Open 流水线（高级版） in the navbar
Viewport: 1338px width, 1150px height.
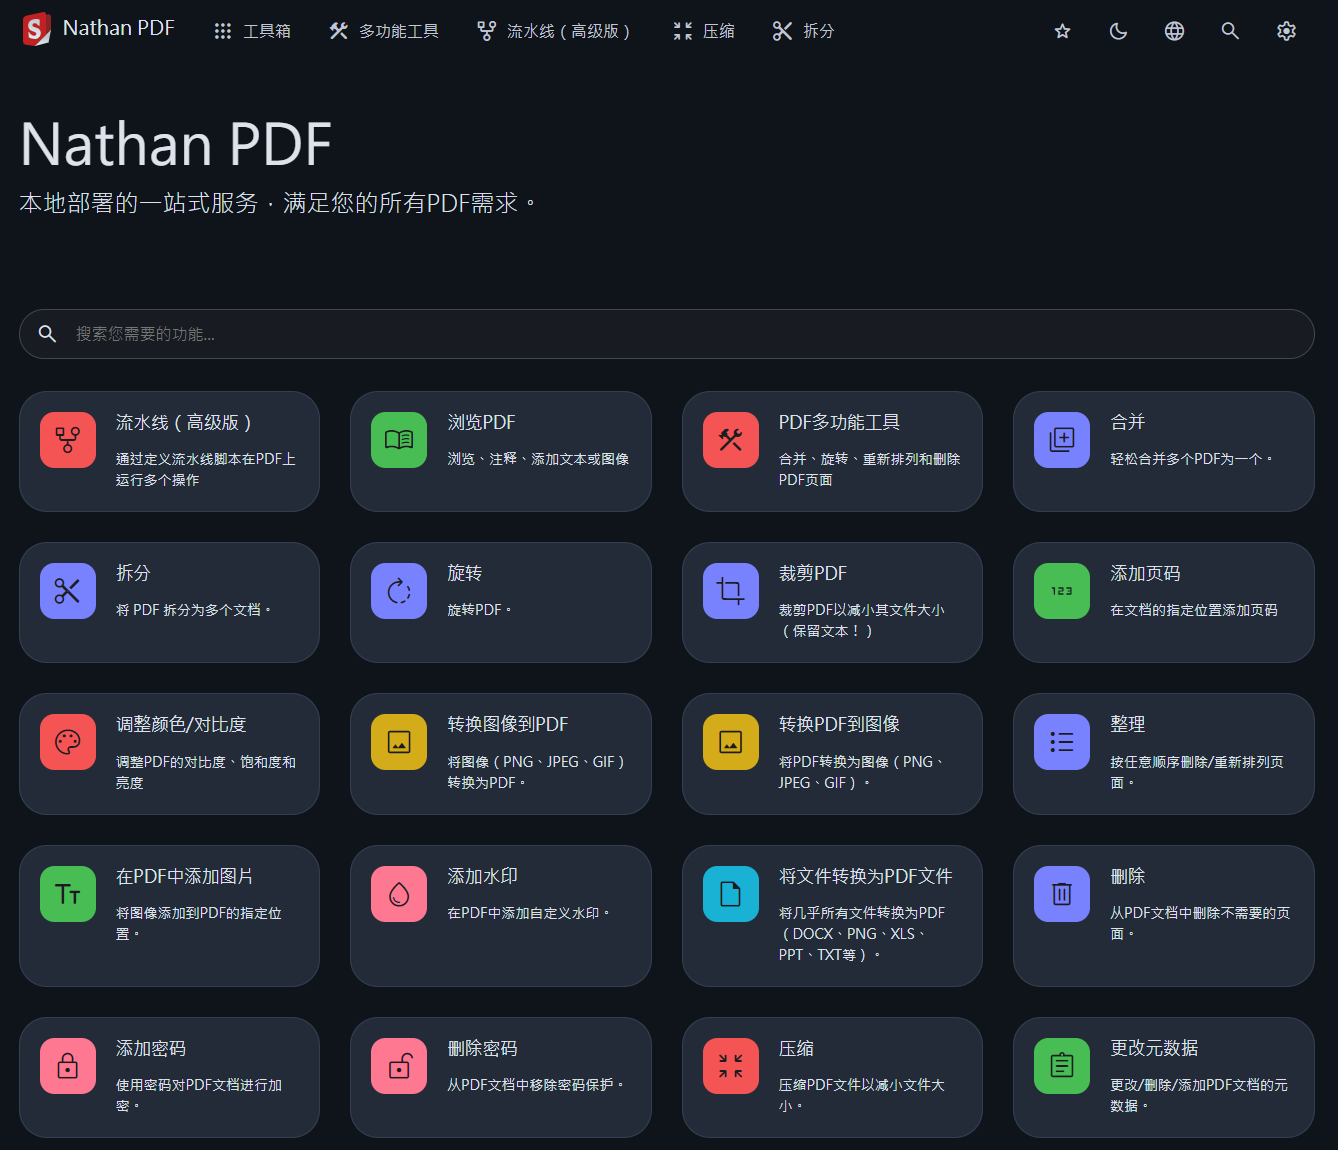(555, 31)
